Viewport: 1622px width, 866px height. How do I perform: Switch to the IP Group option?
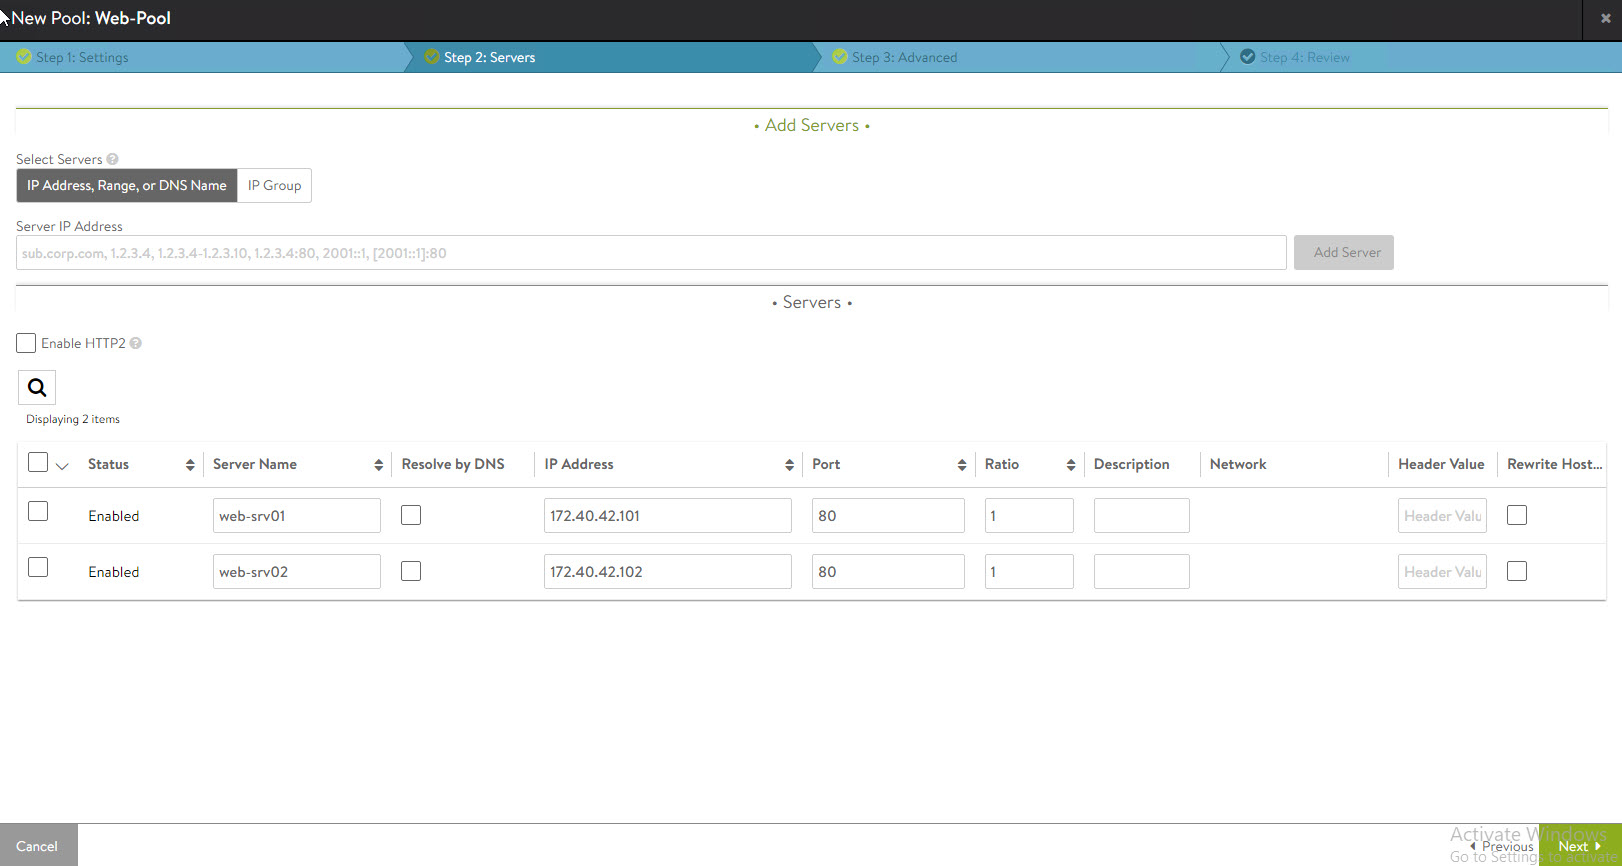[274, 185]
